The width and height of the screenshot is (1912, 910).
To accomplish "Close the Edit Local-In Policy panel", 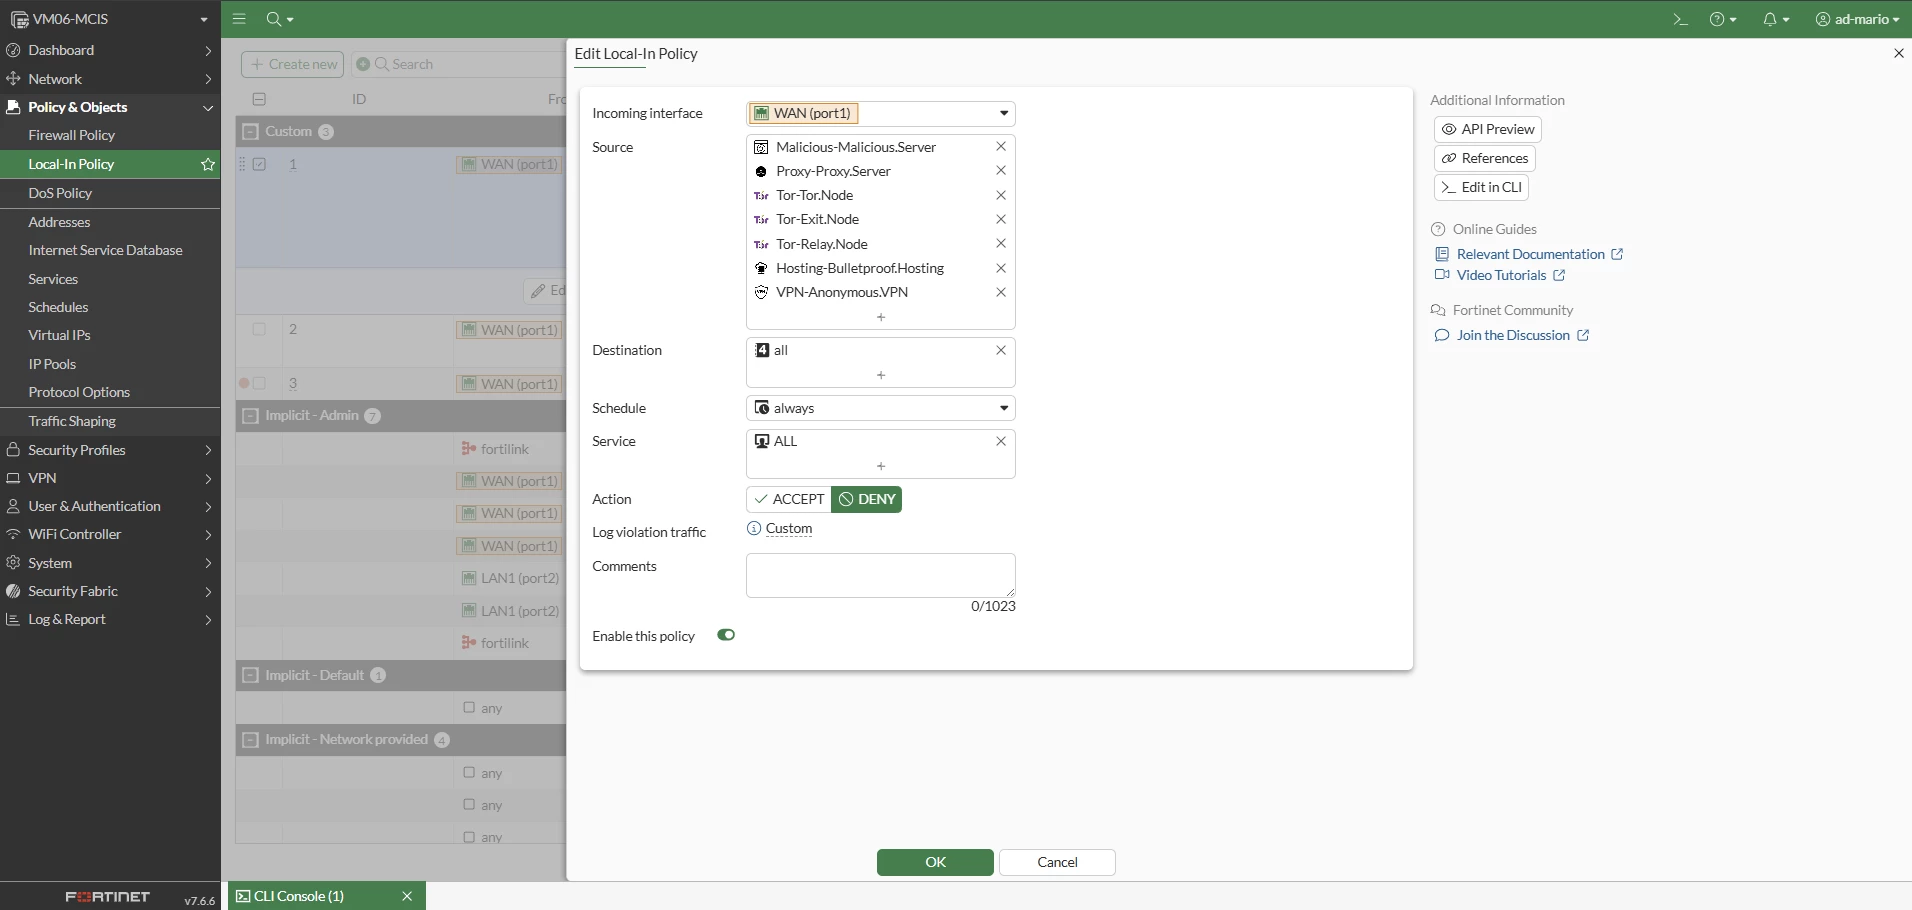I will click(x=1898, y=53).
